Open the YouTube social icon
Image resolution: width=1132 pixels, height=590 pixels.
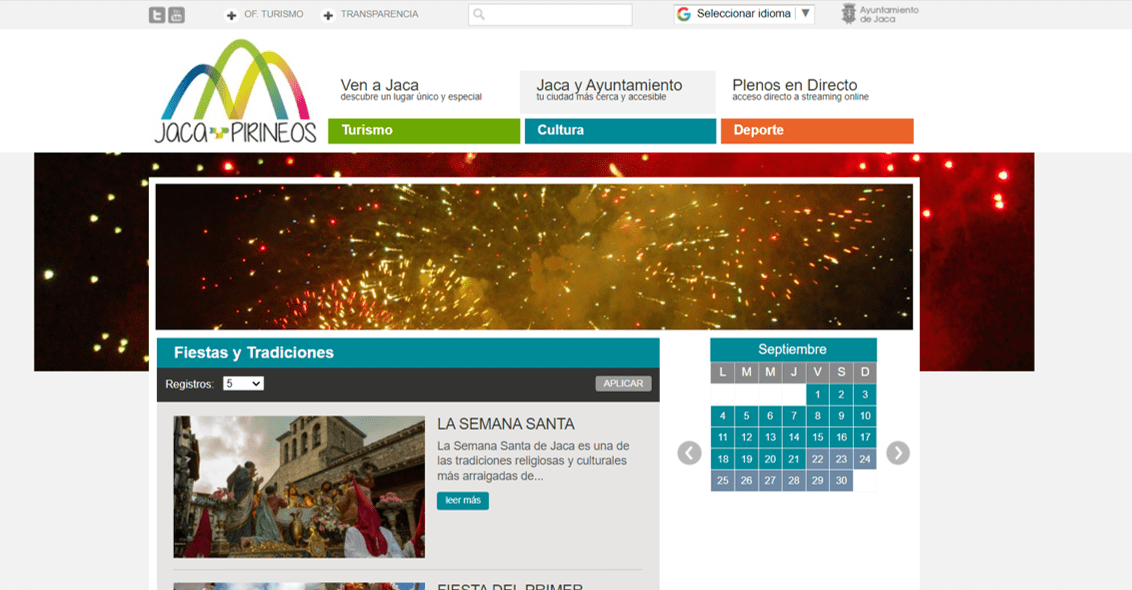176,14
